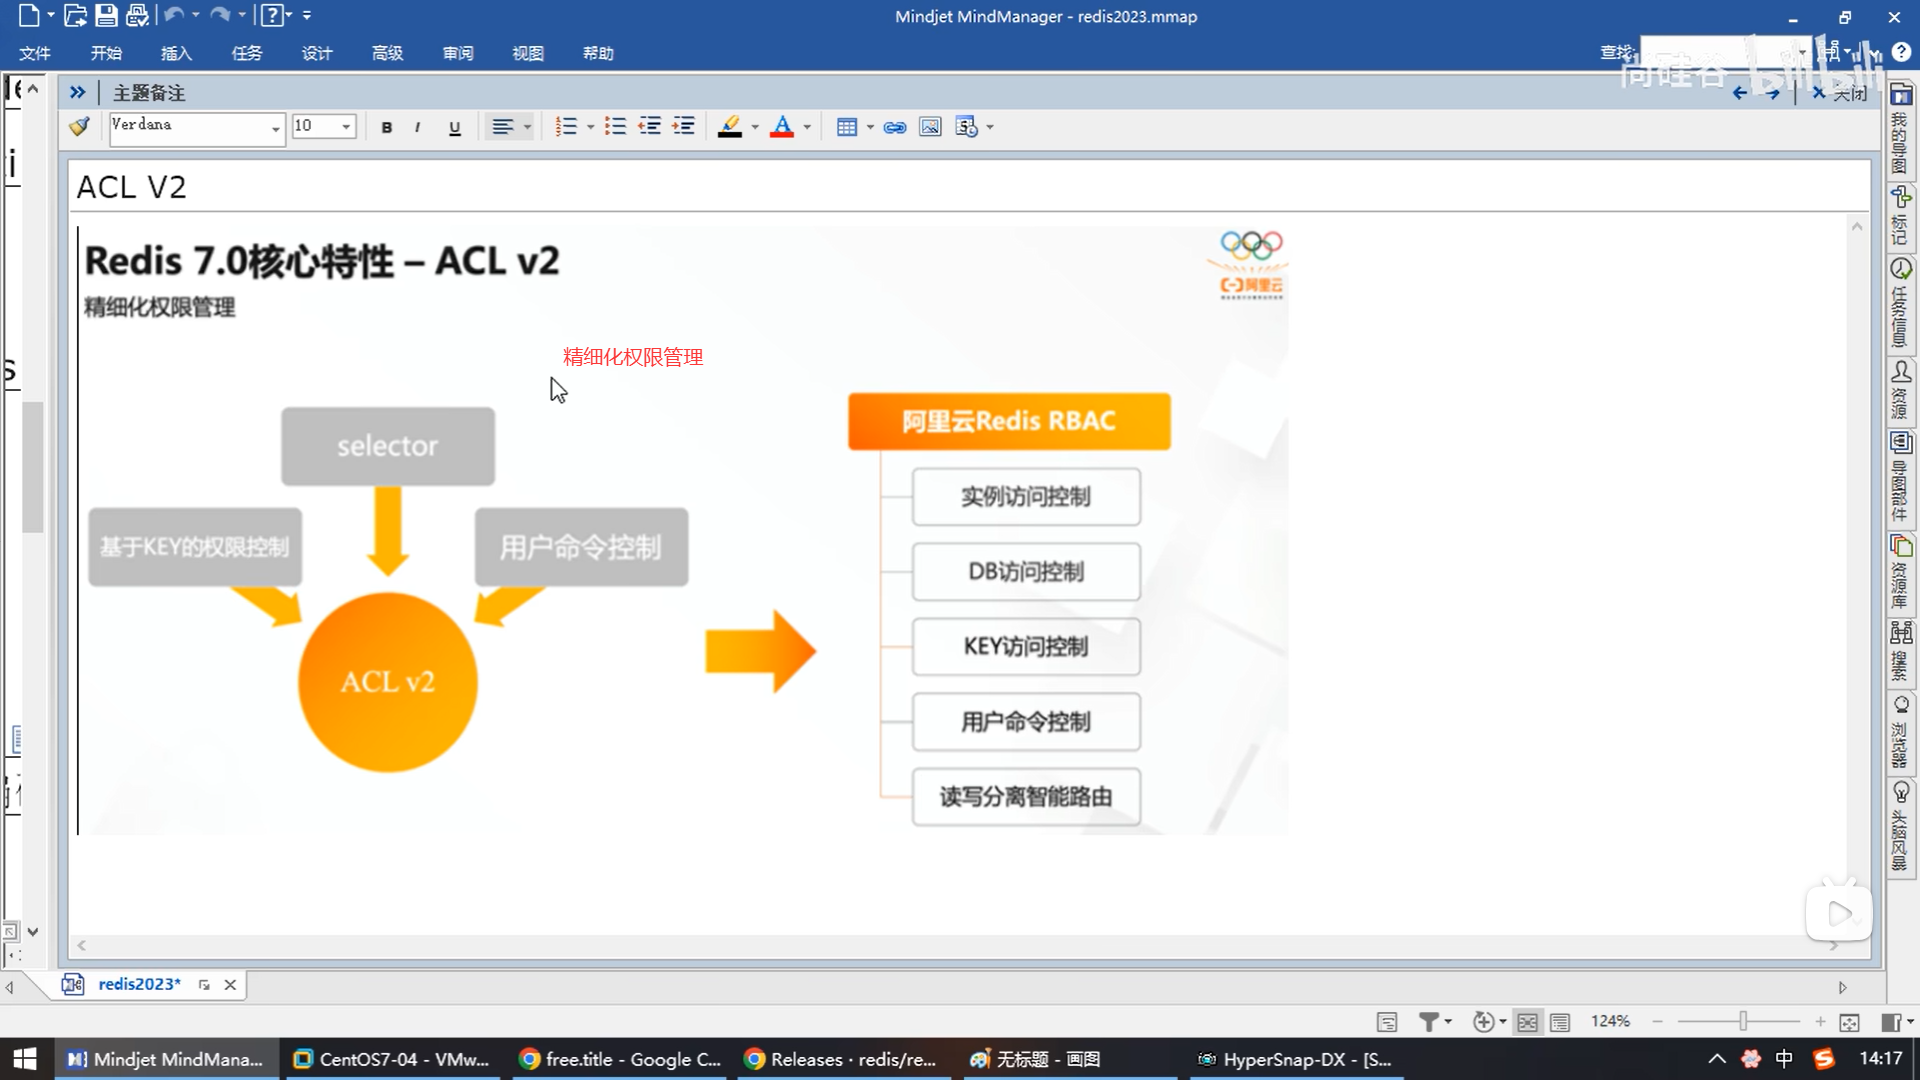The height and width of the screenshot is (1080, 1920).
Task: Expand the notes pane with the double chevron
Action: coord(77,93)
